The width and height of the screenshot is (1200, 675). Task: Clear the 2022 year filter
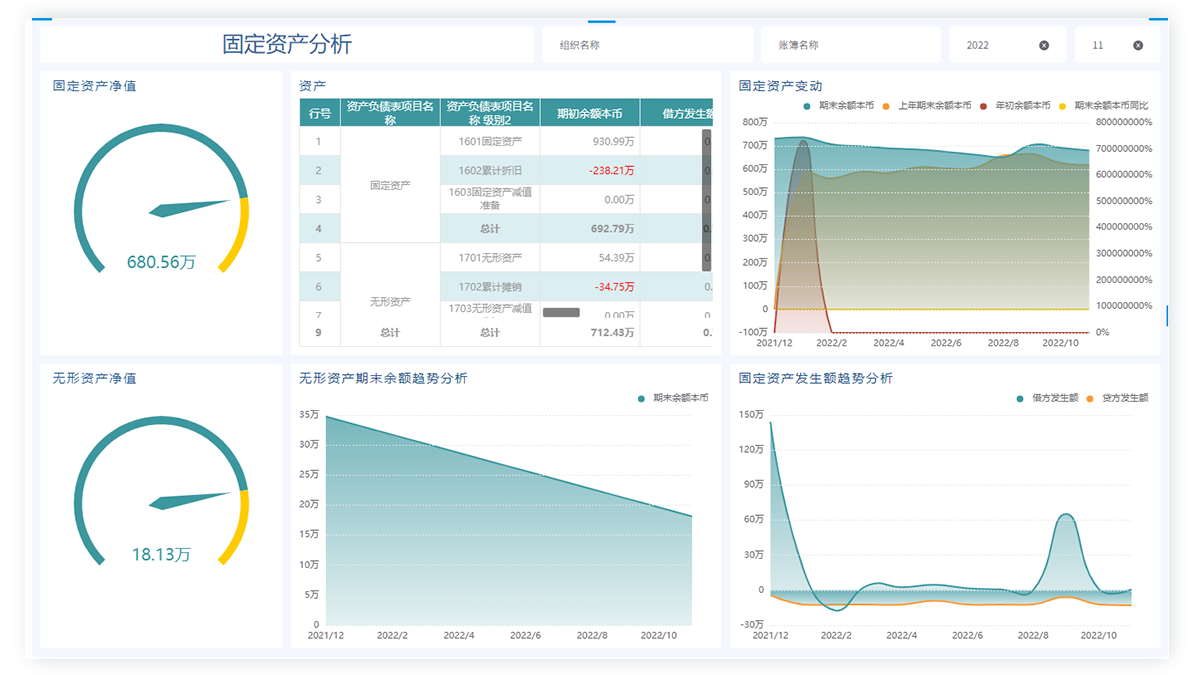click(1044, 45)
